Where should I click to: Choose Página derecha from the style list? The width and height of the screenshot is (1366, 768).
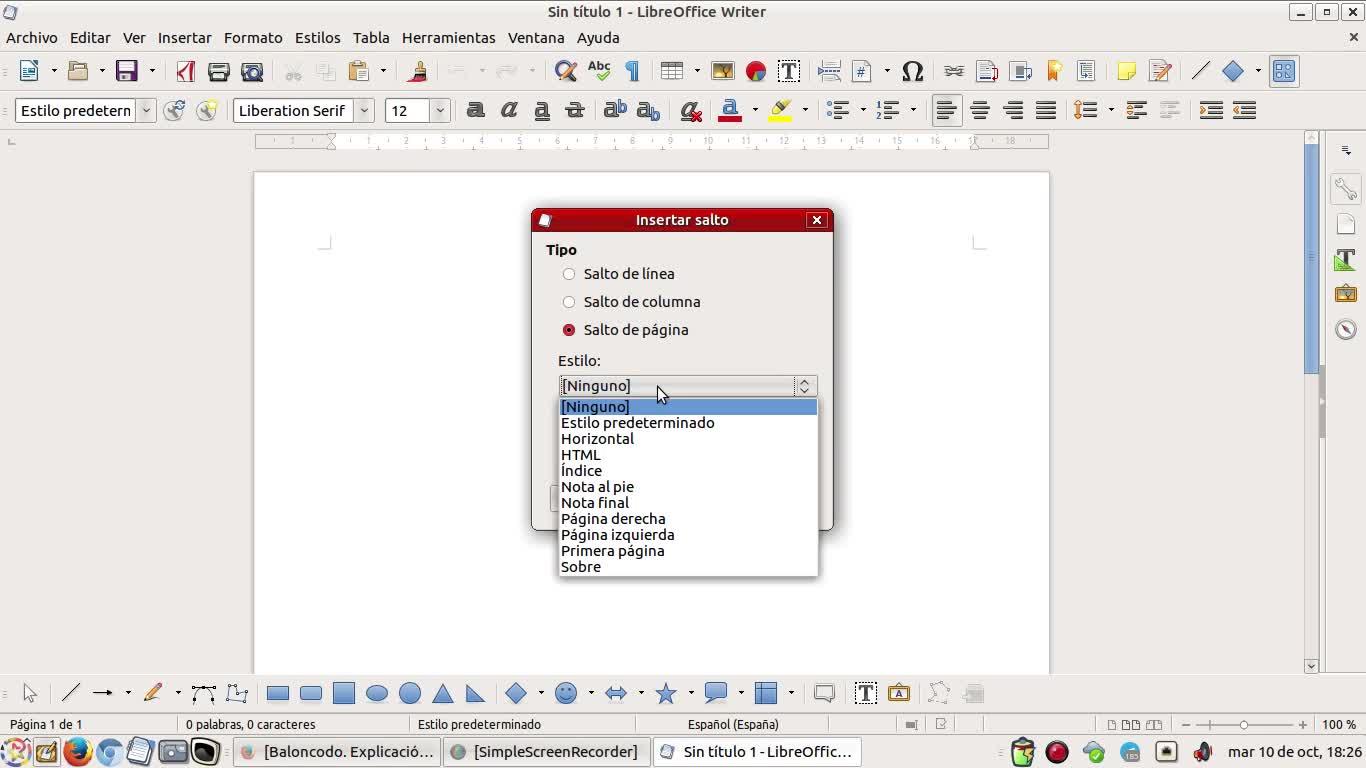click(x=613, y=519)
